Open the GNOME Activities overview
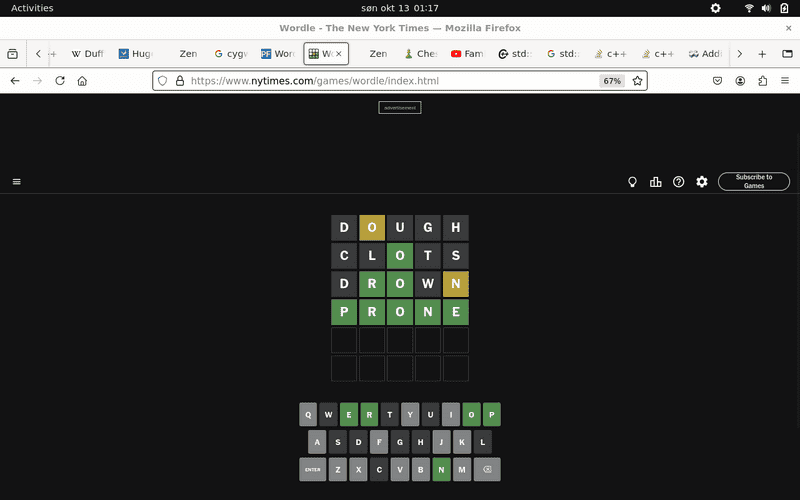This screenshot has height=500, width=800. click(x=32, y=8)
